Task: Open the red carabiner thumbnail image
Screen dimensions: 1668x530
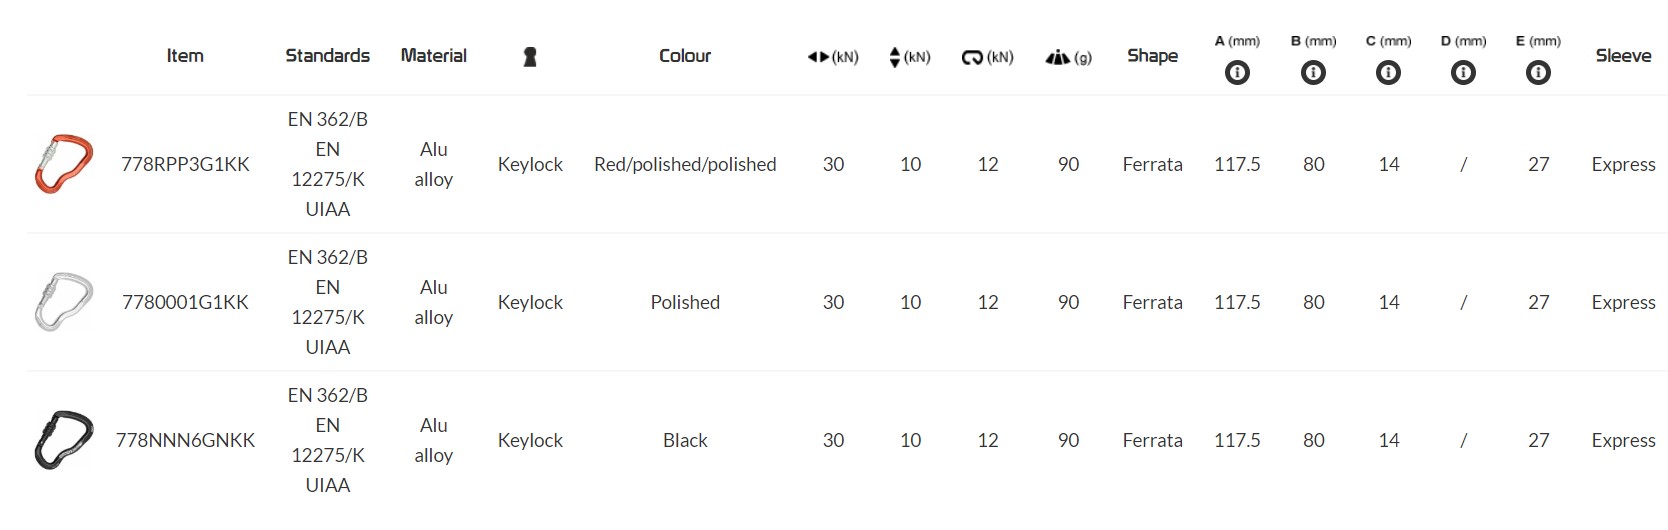Action: 63,164
